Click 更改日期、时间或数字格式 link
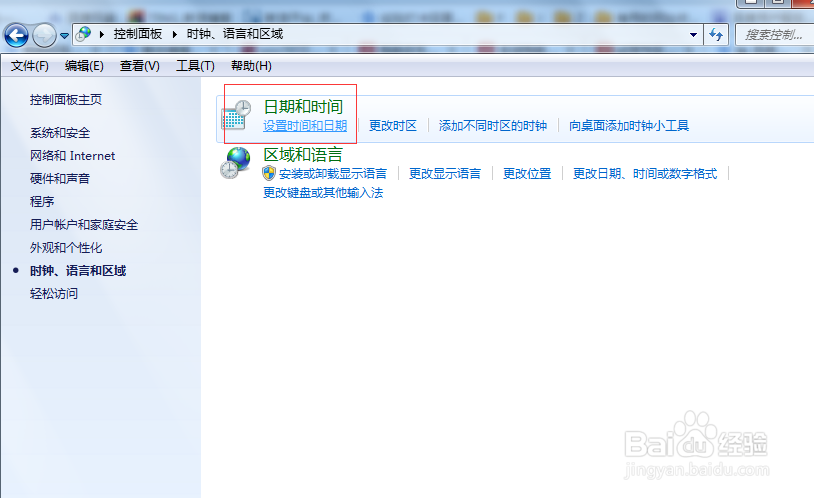This screenshot has height=498, width=814. (645, 173)
